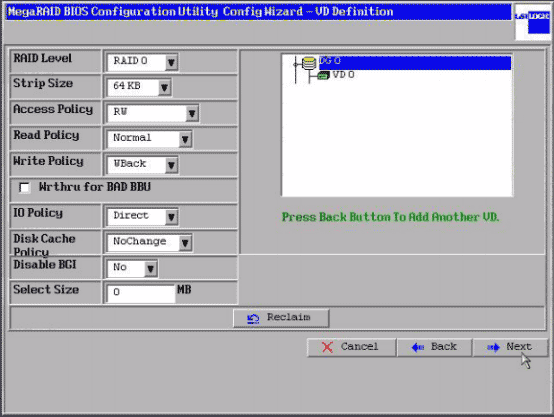Image resolution: width=554 pixels, height=417 pixels.
Task: Click the Reclaim button
Action: pos(281,318)
